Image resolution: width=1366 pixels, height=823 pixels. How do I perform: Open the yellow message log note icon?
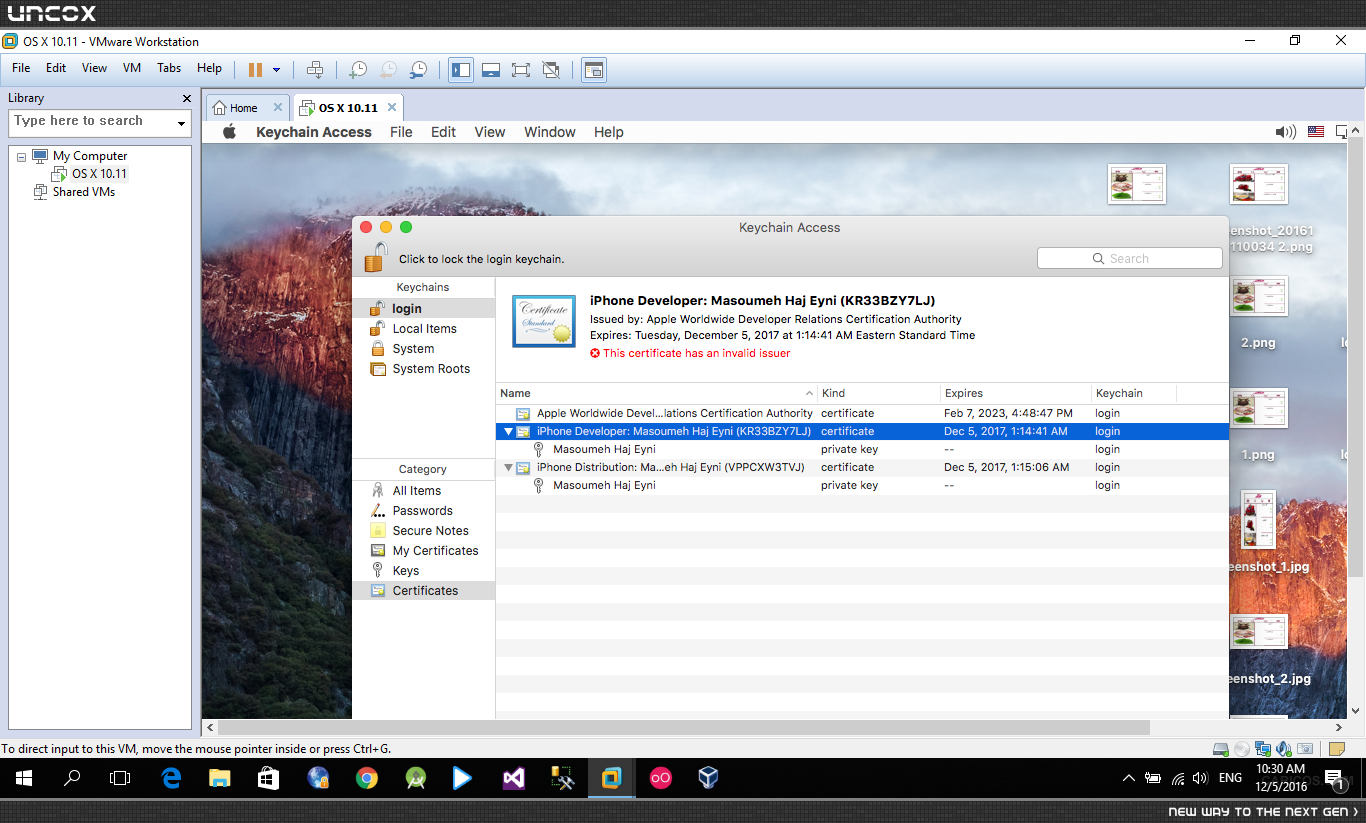pyautogui.click(x=1337, y=749)
